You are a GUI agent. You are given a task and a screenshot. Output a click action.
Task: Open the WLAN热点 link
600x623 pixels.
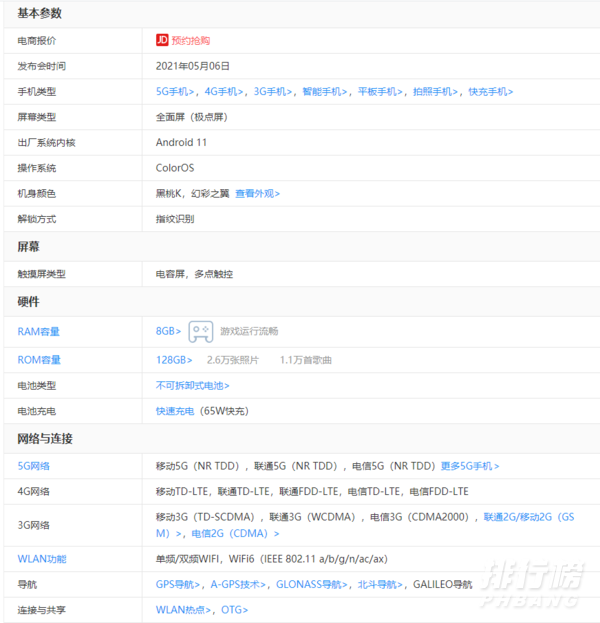click(x=183, y=610)
